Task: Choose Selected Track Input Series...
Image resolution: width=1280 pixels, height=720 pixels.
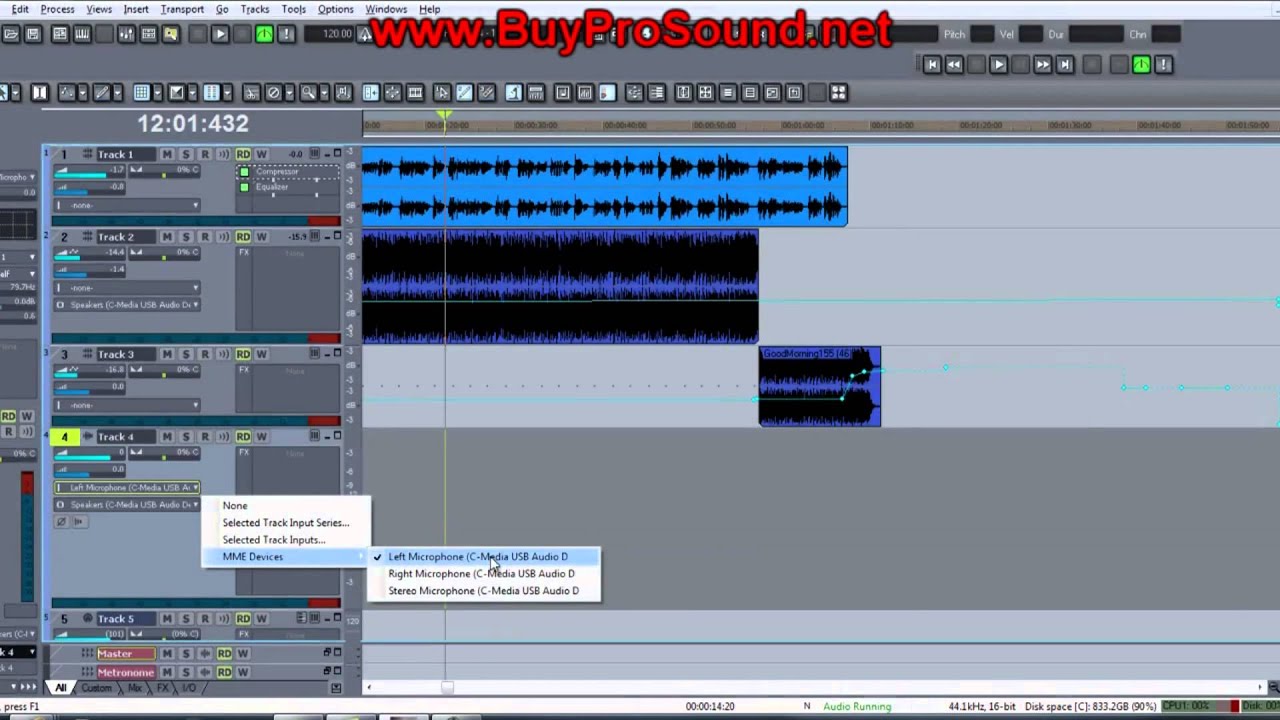Action: point(285,523)
